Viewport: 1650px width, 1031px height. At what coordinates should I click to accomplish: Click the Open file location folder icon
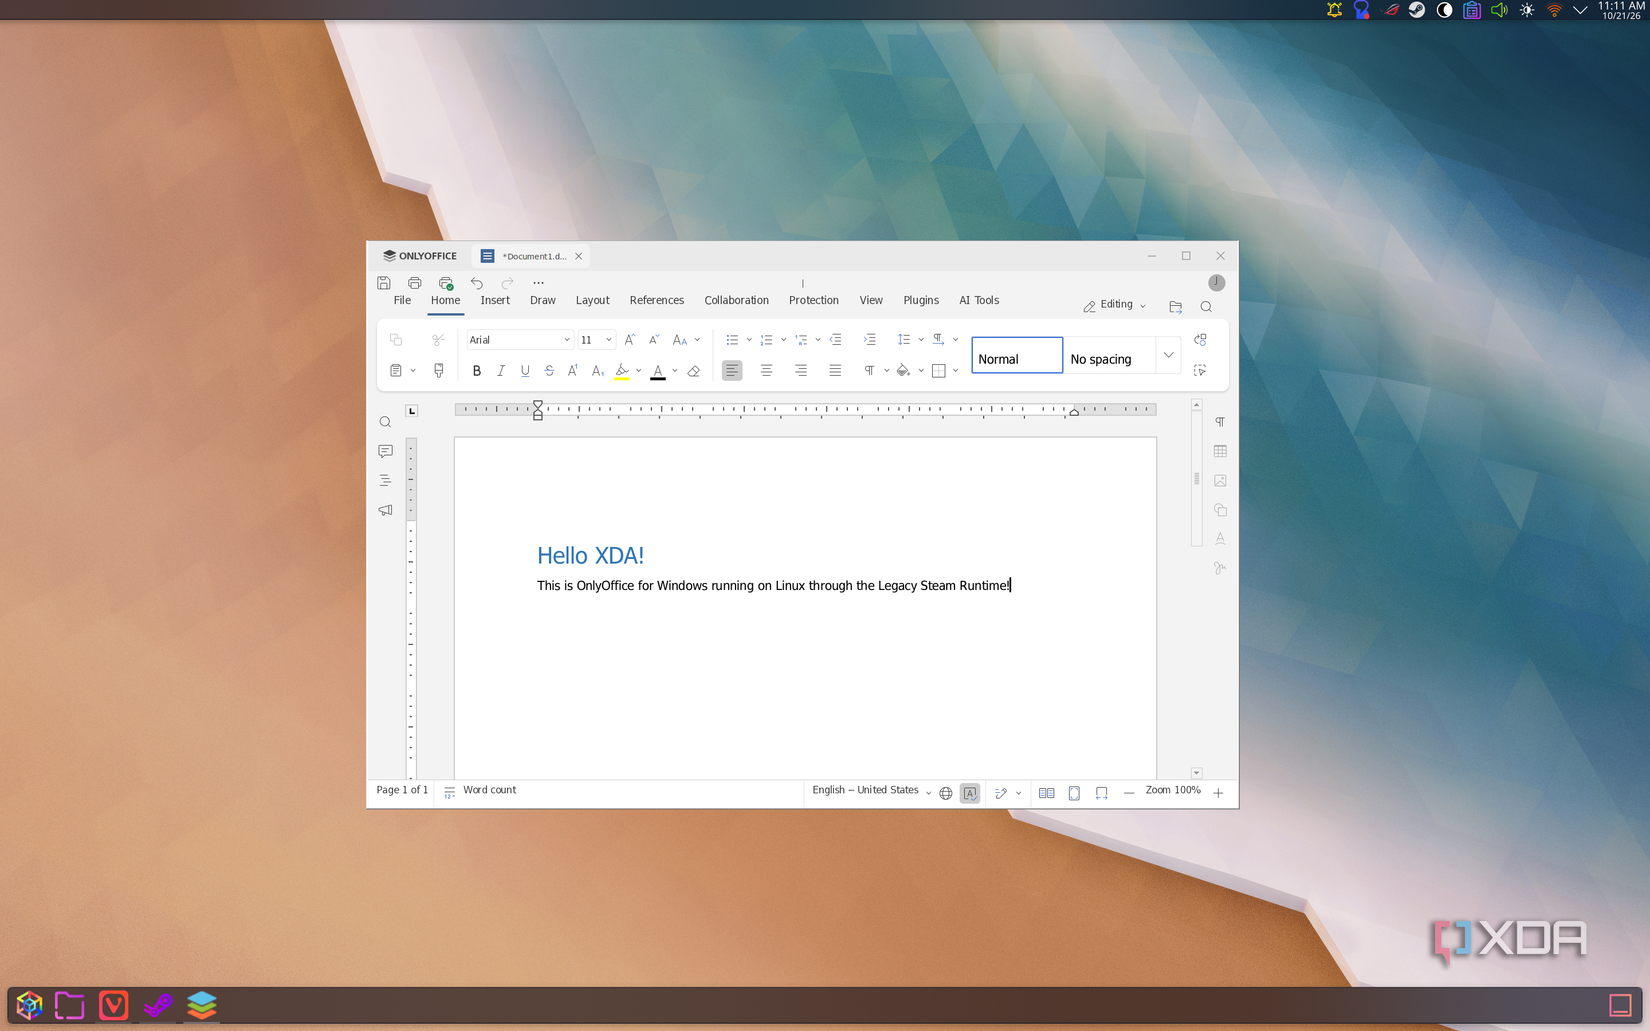[1176, 307]
